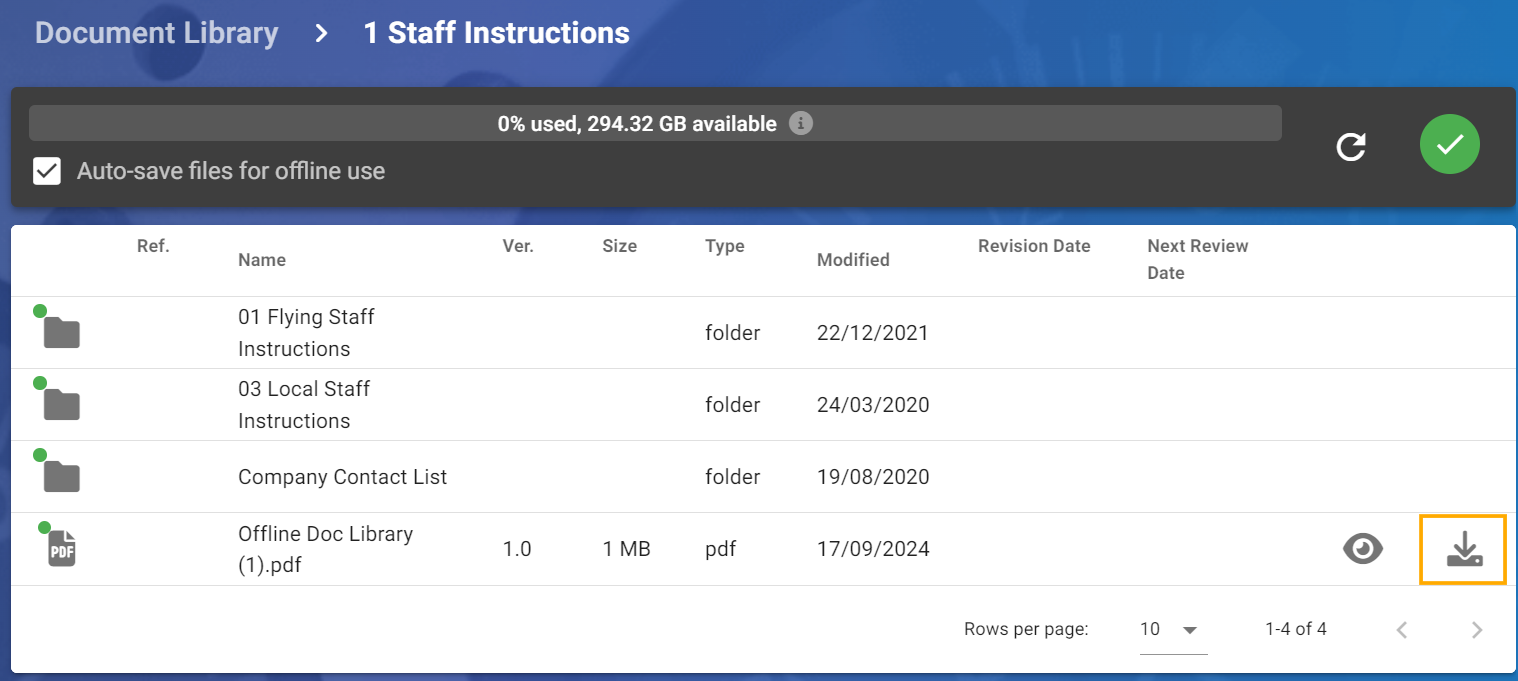This screenshot has width=1518, height=681.
Task: Open the Rows per page dropdown
Action: (x=1171, y=630)
